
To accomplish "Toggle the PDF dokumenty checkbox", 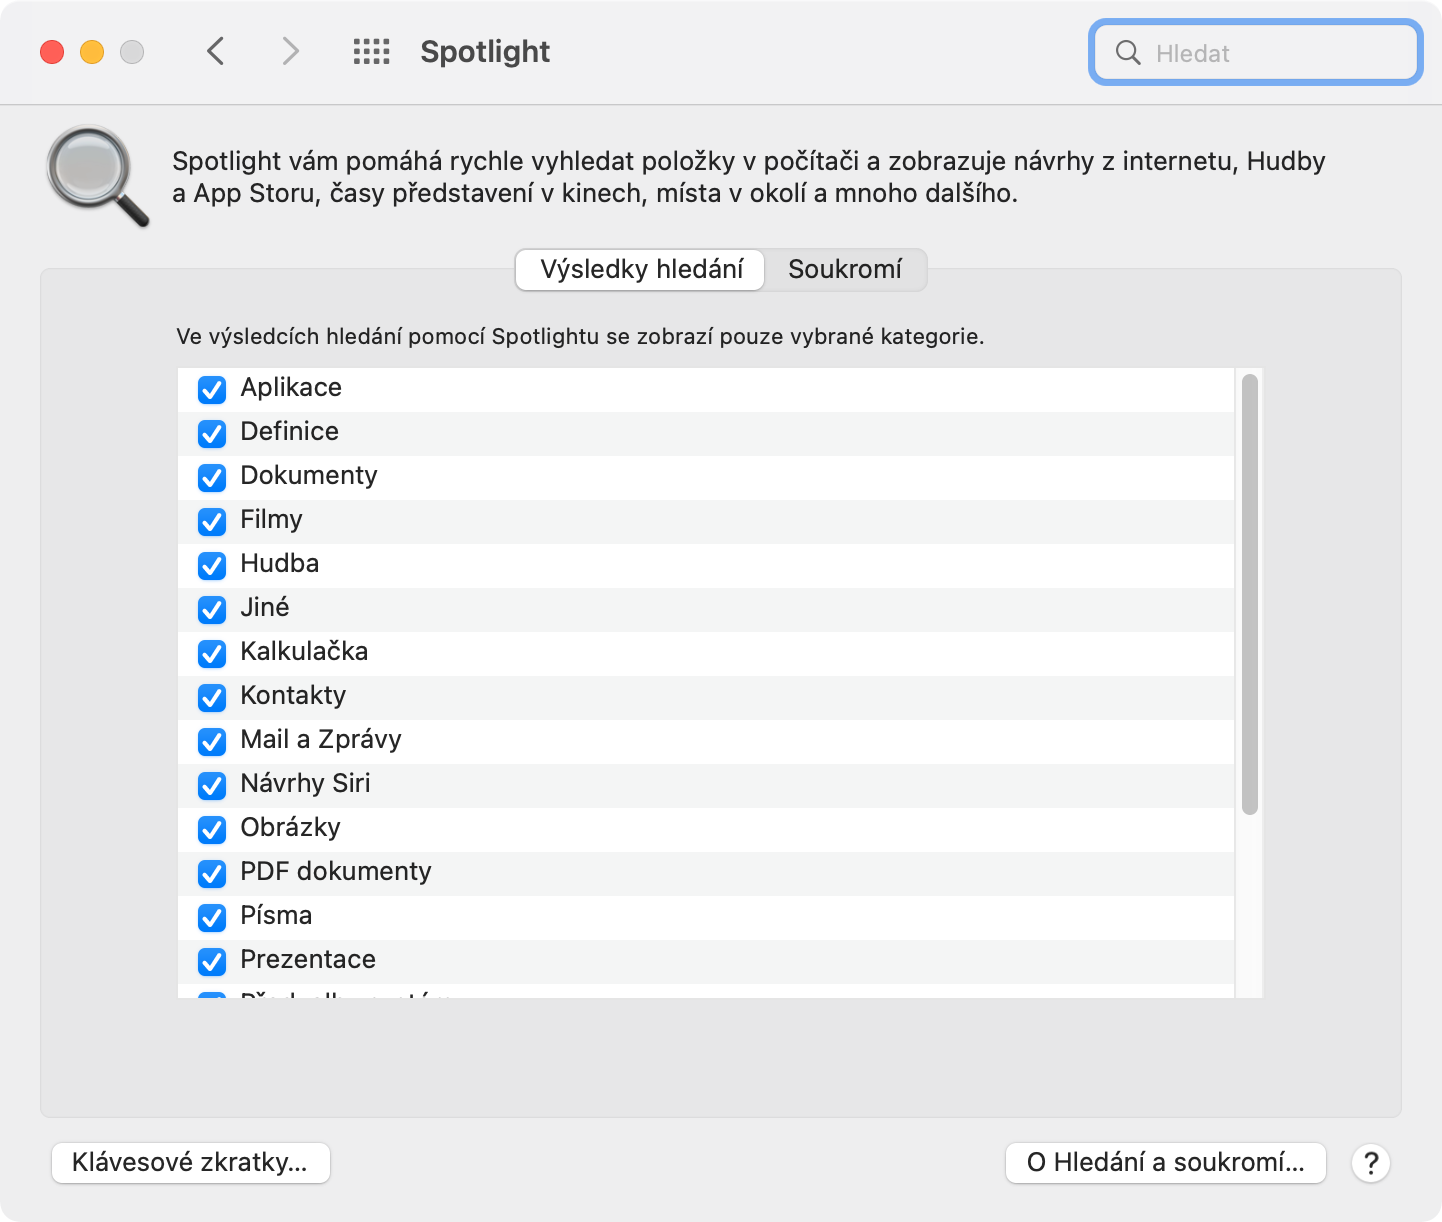I will point(212,873).
